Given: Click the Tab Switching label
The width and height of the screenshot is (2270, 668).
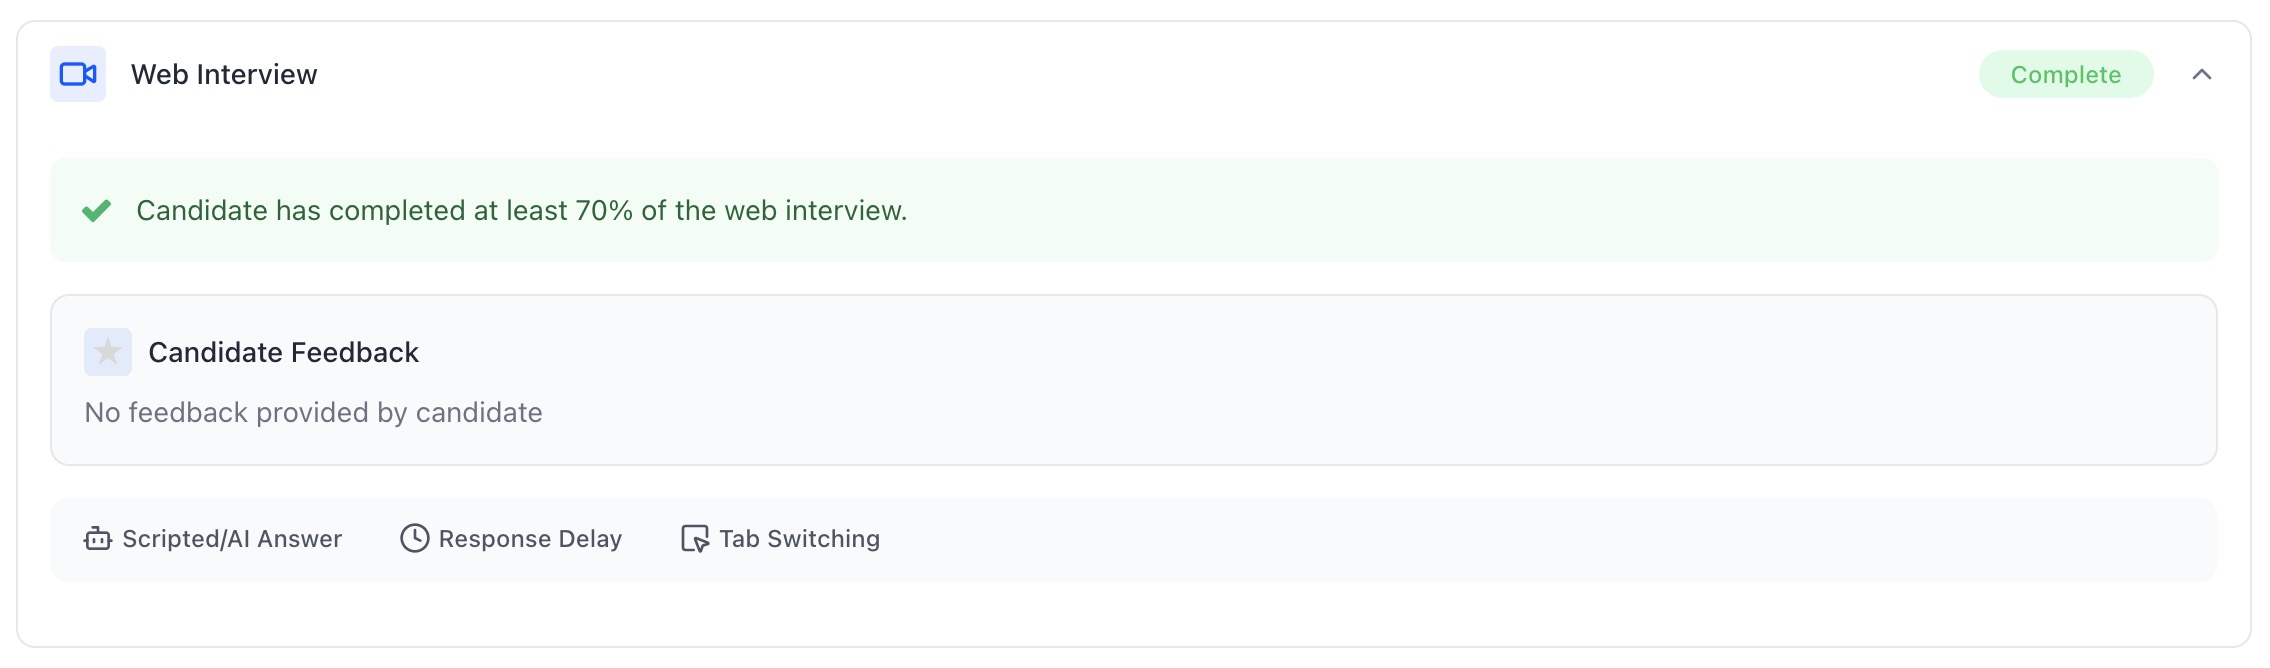Looking at the screenshot, I should (799, 539).
